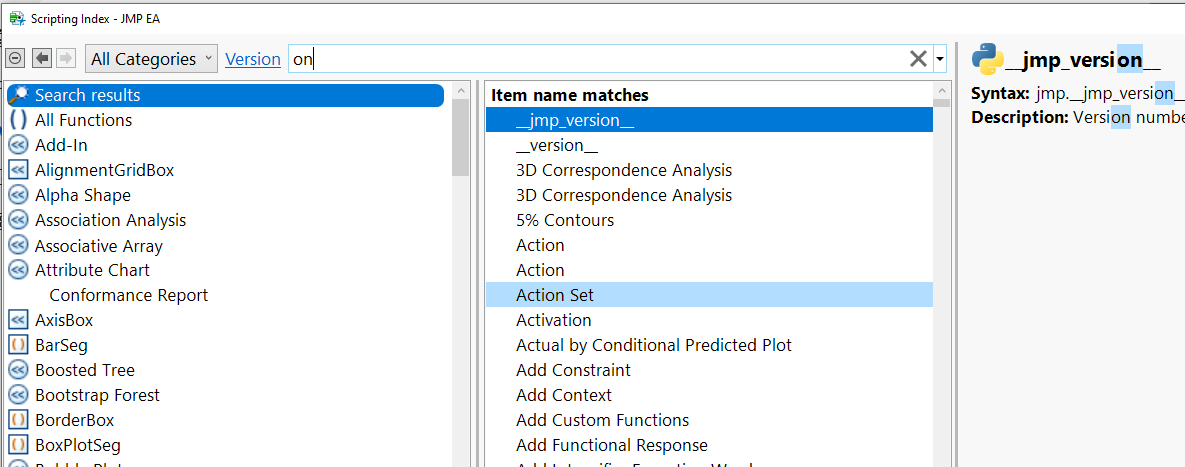Go back with the left arrow button
This screenshot has height=467, width=1185.
pos(41,59)
